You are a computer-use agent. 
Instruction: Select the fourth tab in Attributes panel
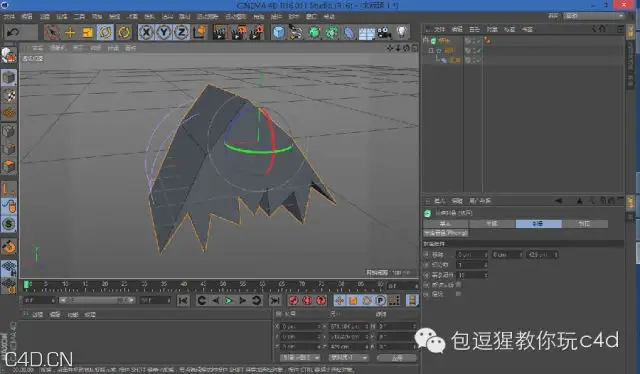585,224
